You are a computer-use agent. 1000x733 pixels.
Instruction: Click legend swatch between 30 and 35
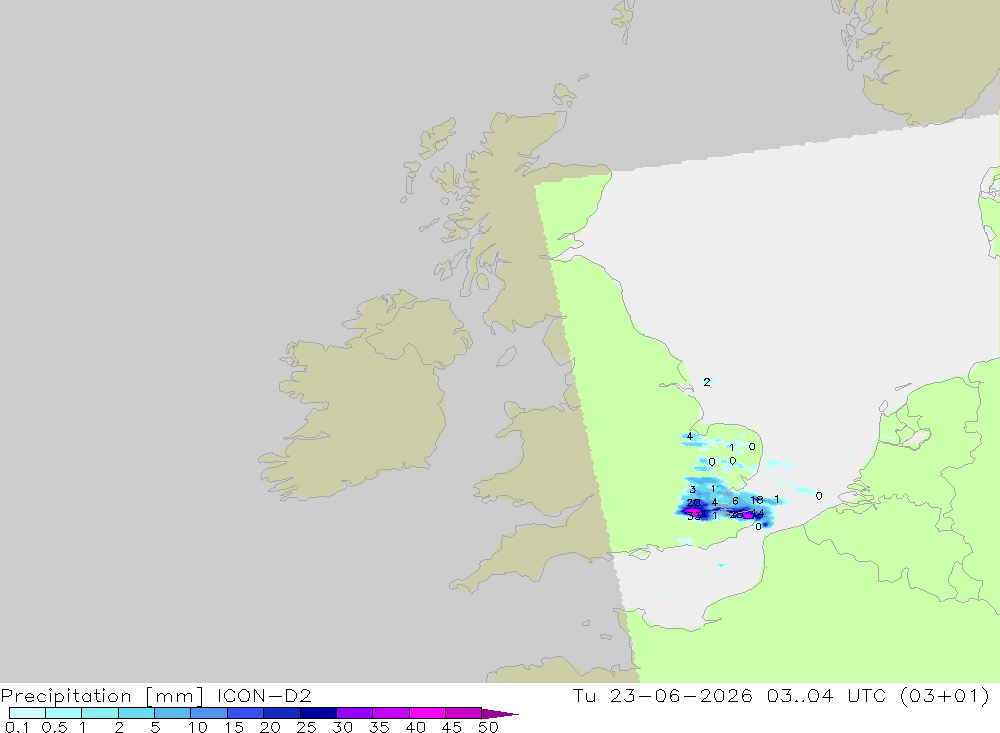pos(355,713)
